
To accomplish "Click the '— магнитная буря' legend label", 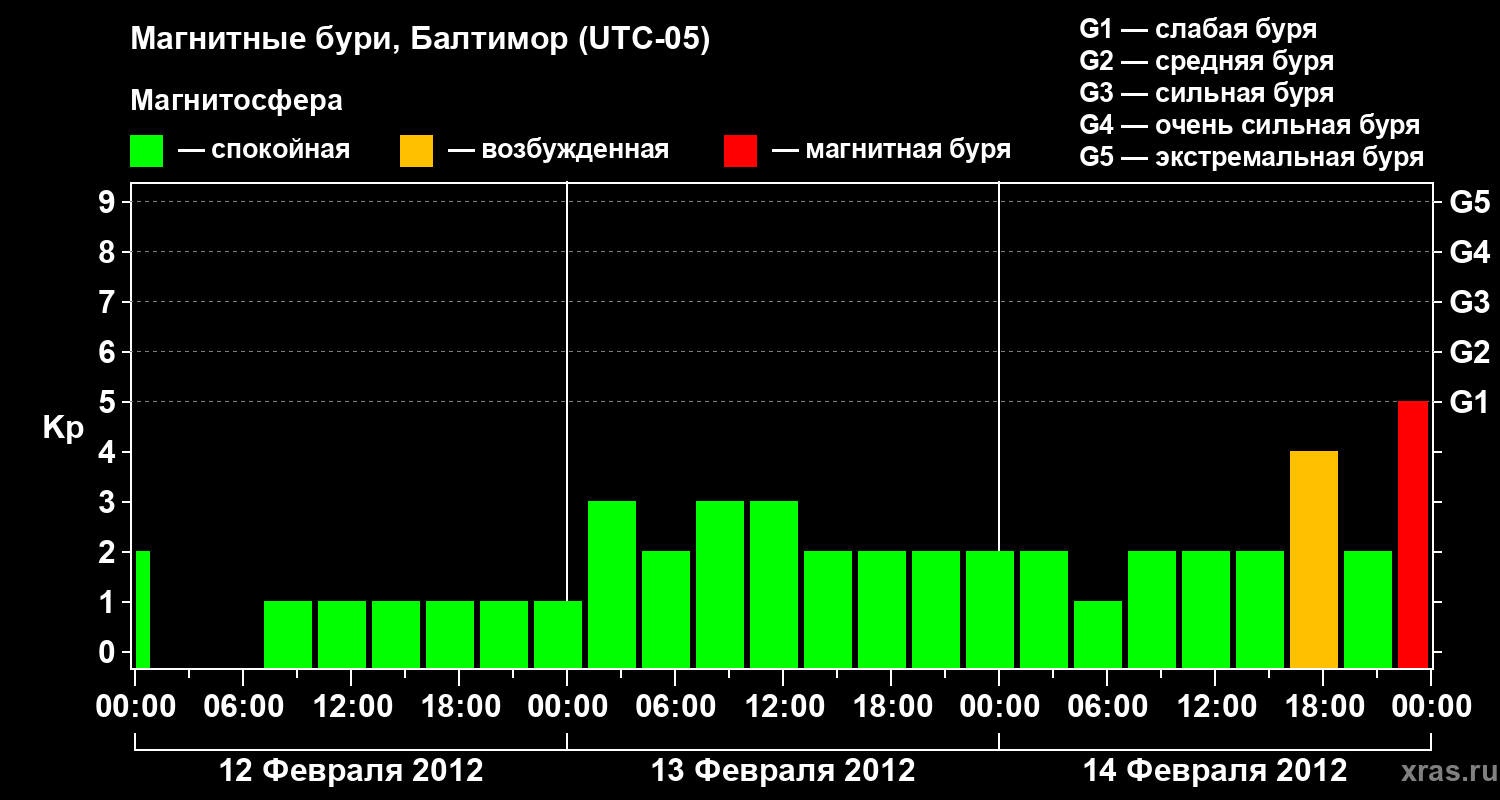I will [x=891, y=150].
